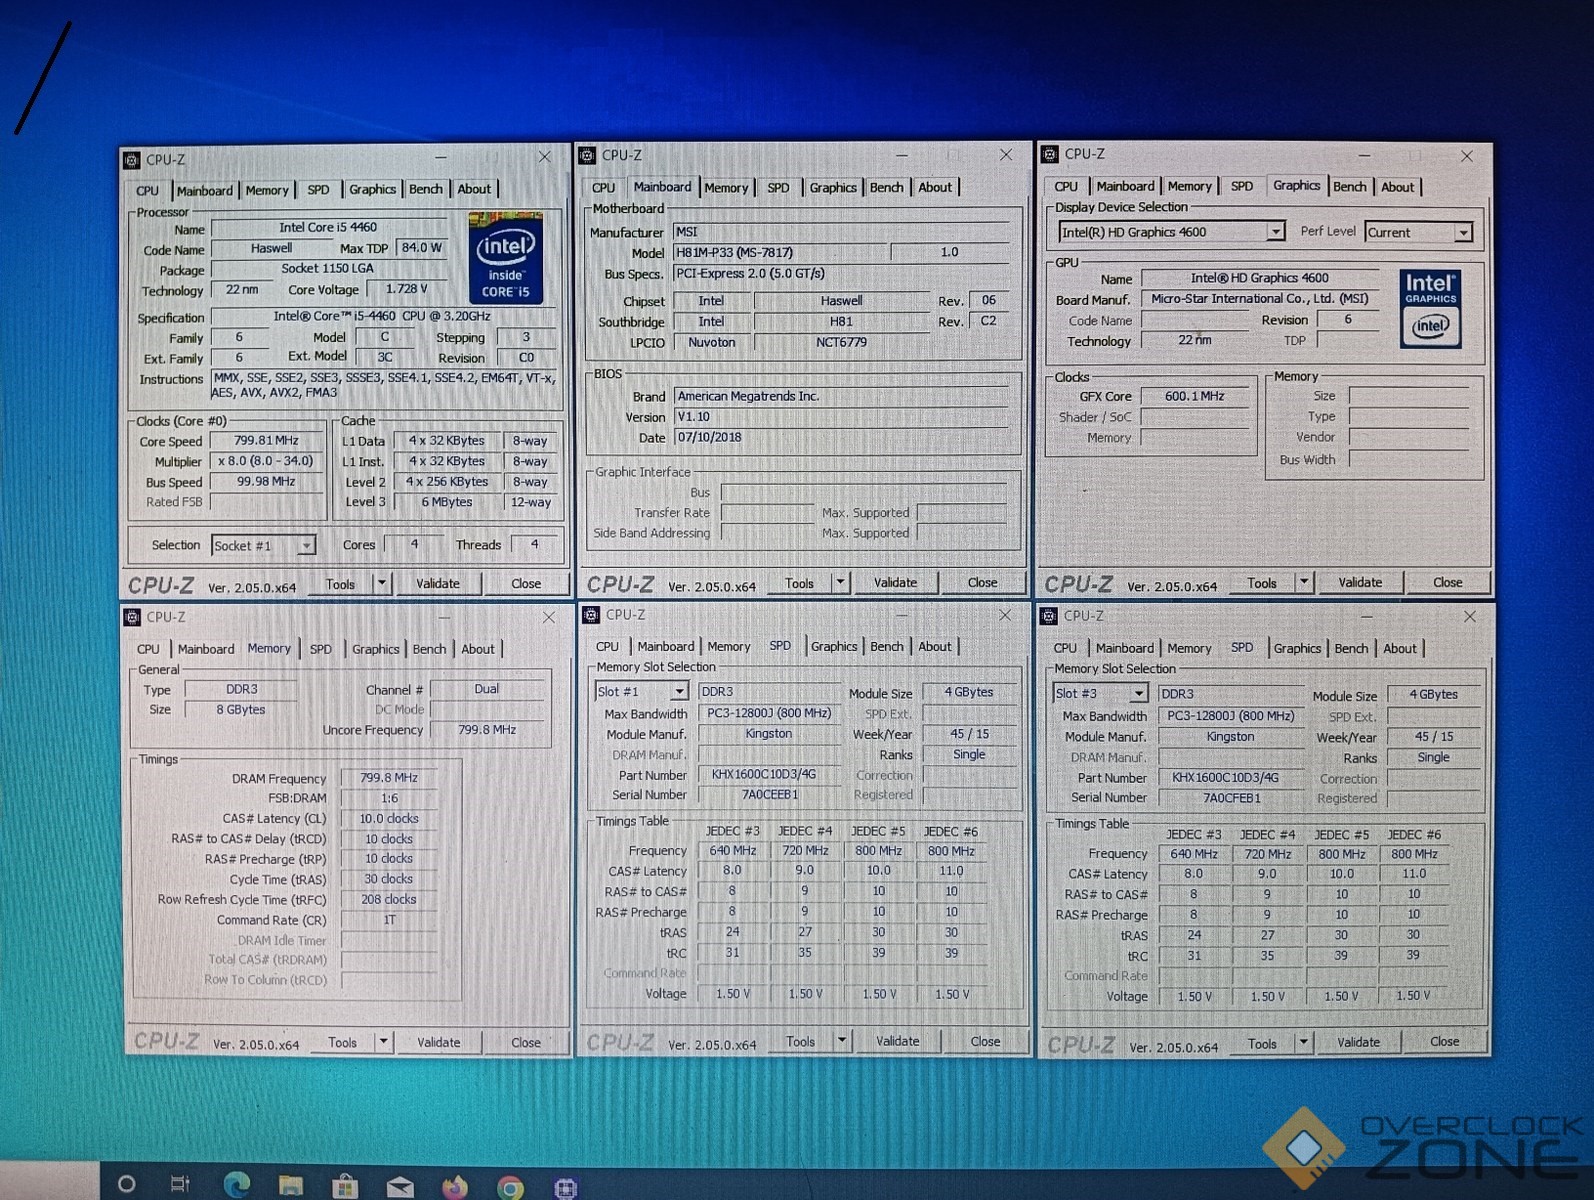Viewport: 1594px width, 1200px height.
Task: Click BIOS Date field 07/10/2018
Action: tap(840, 438)
